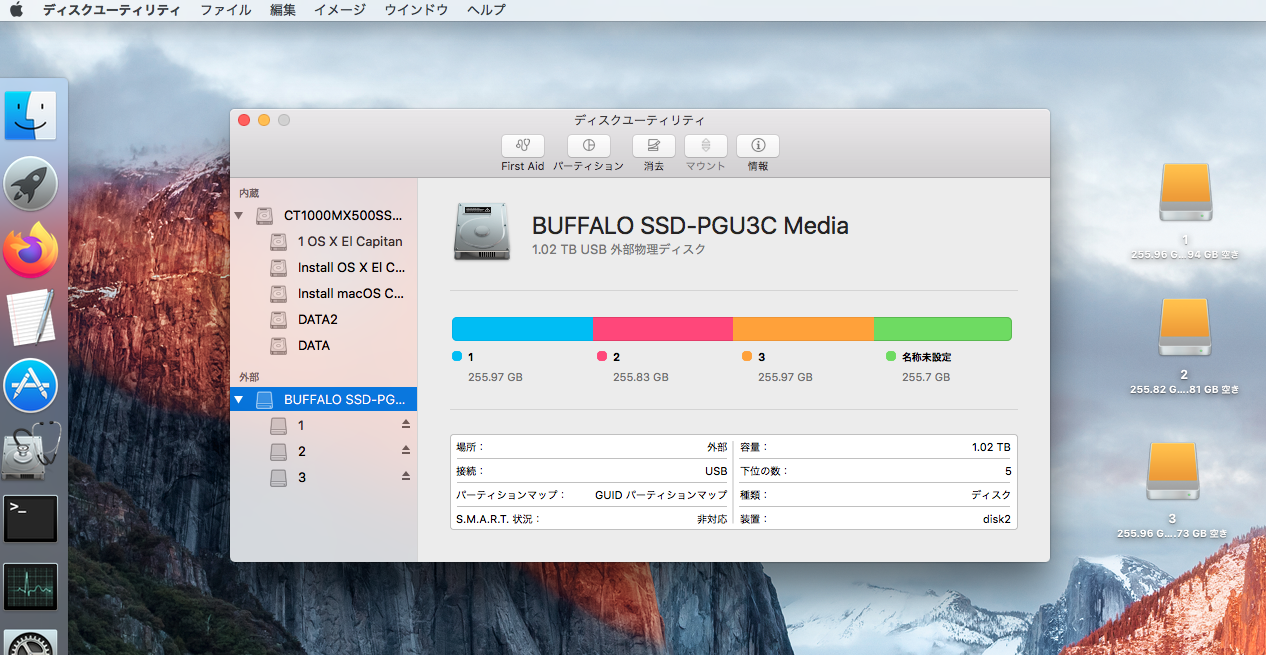Click the GUID パーティションマップ value
Viewport: 1266px width, 655px height.
click(x=661, y=495)
